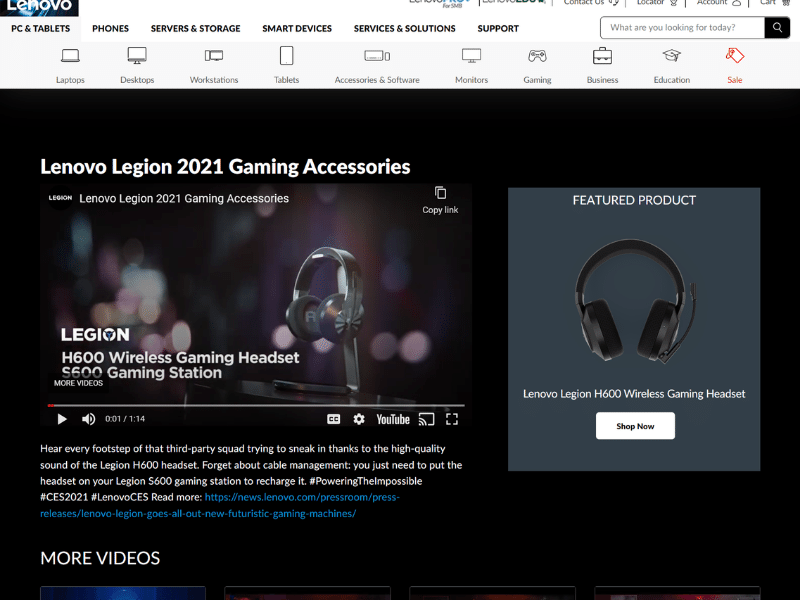The width and height of the screenshot is (800, 600).
Task: Click the MORE VIDEOS section heading
Action: 100,558
